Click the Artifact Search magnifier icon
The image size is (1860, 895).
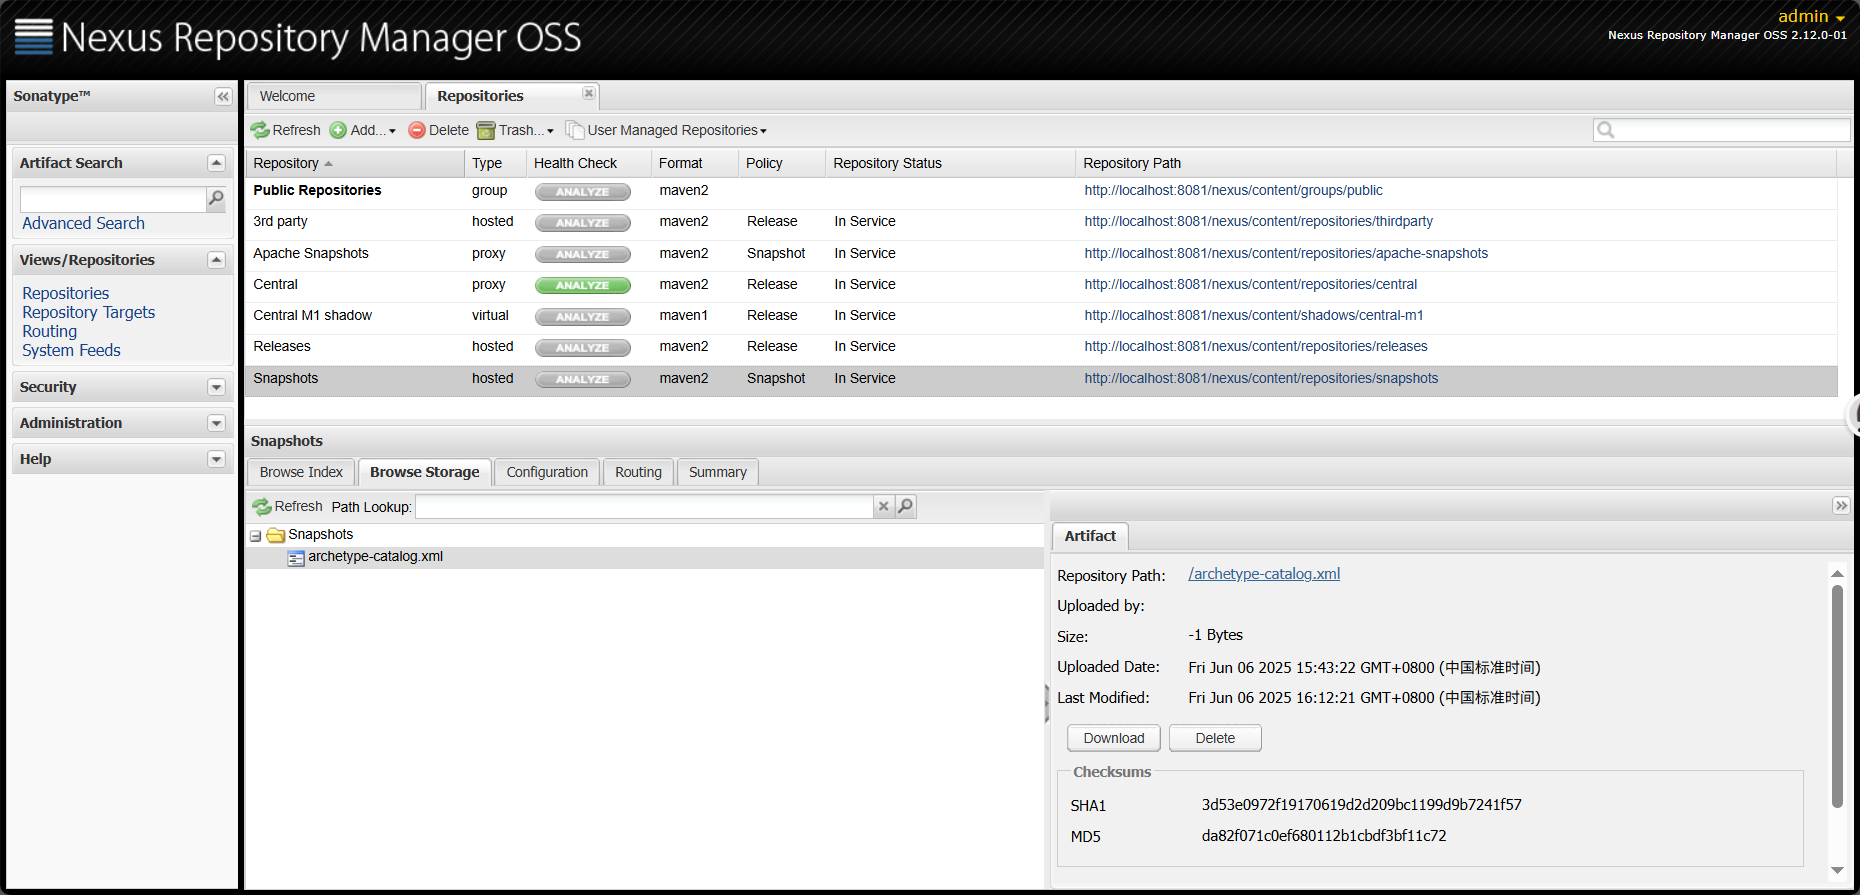(x=216, y=199)
